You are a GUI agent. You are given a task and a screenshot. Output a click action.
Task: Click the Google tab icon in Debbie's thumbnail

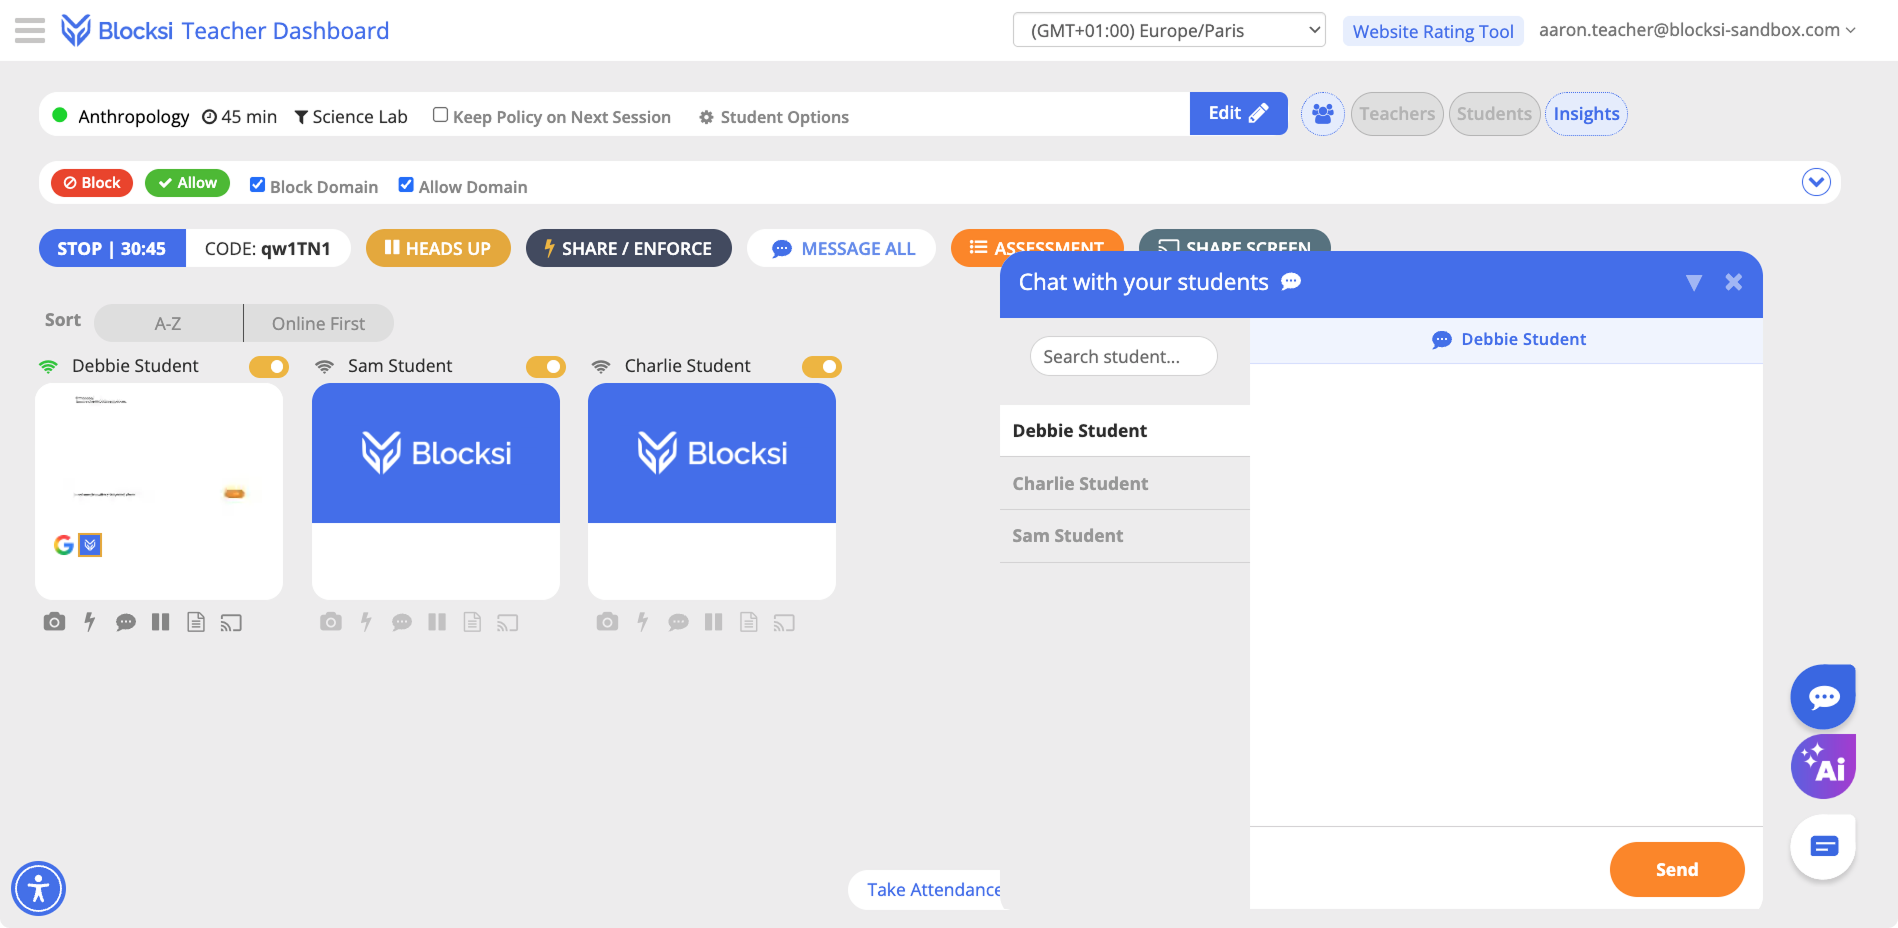click(64, 545)
